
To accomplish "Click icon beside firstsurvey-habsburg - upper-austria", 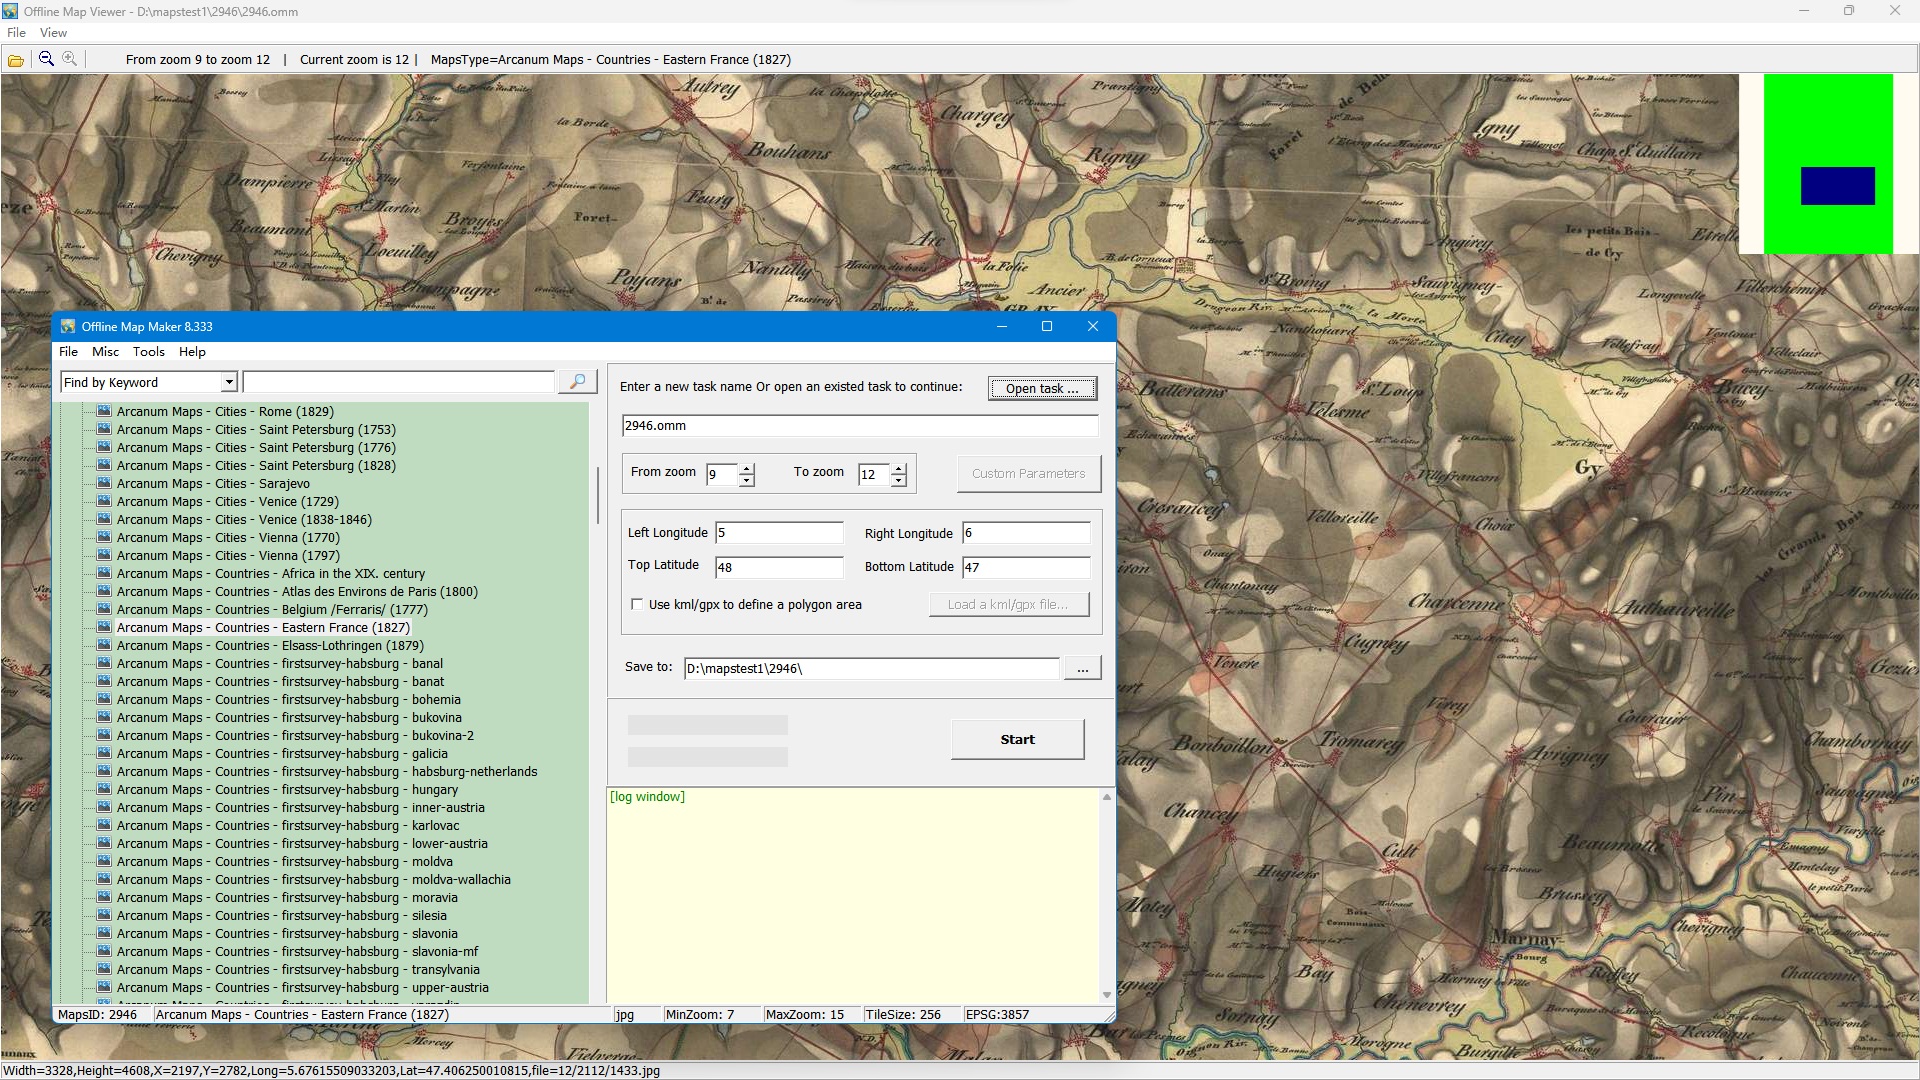I will click(103, 987).
